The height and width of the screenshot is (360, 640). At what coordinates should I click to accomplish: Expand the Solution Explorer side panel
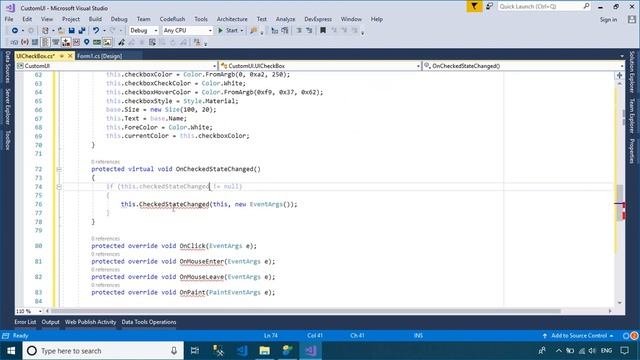click(632, 72)
